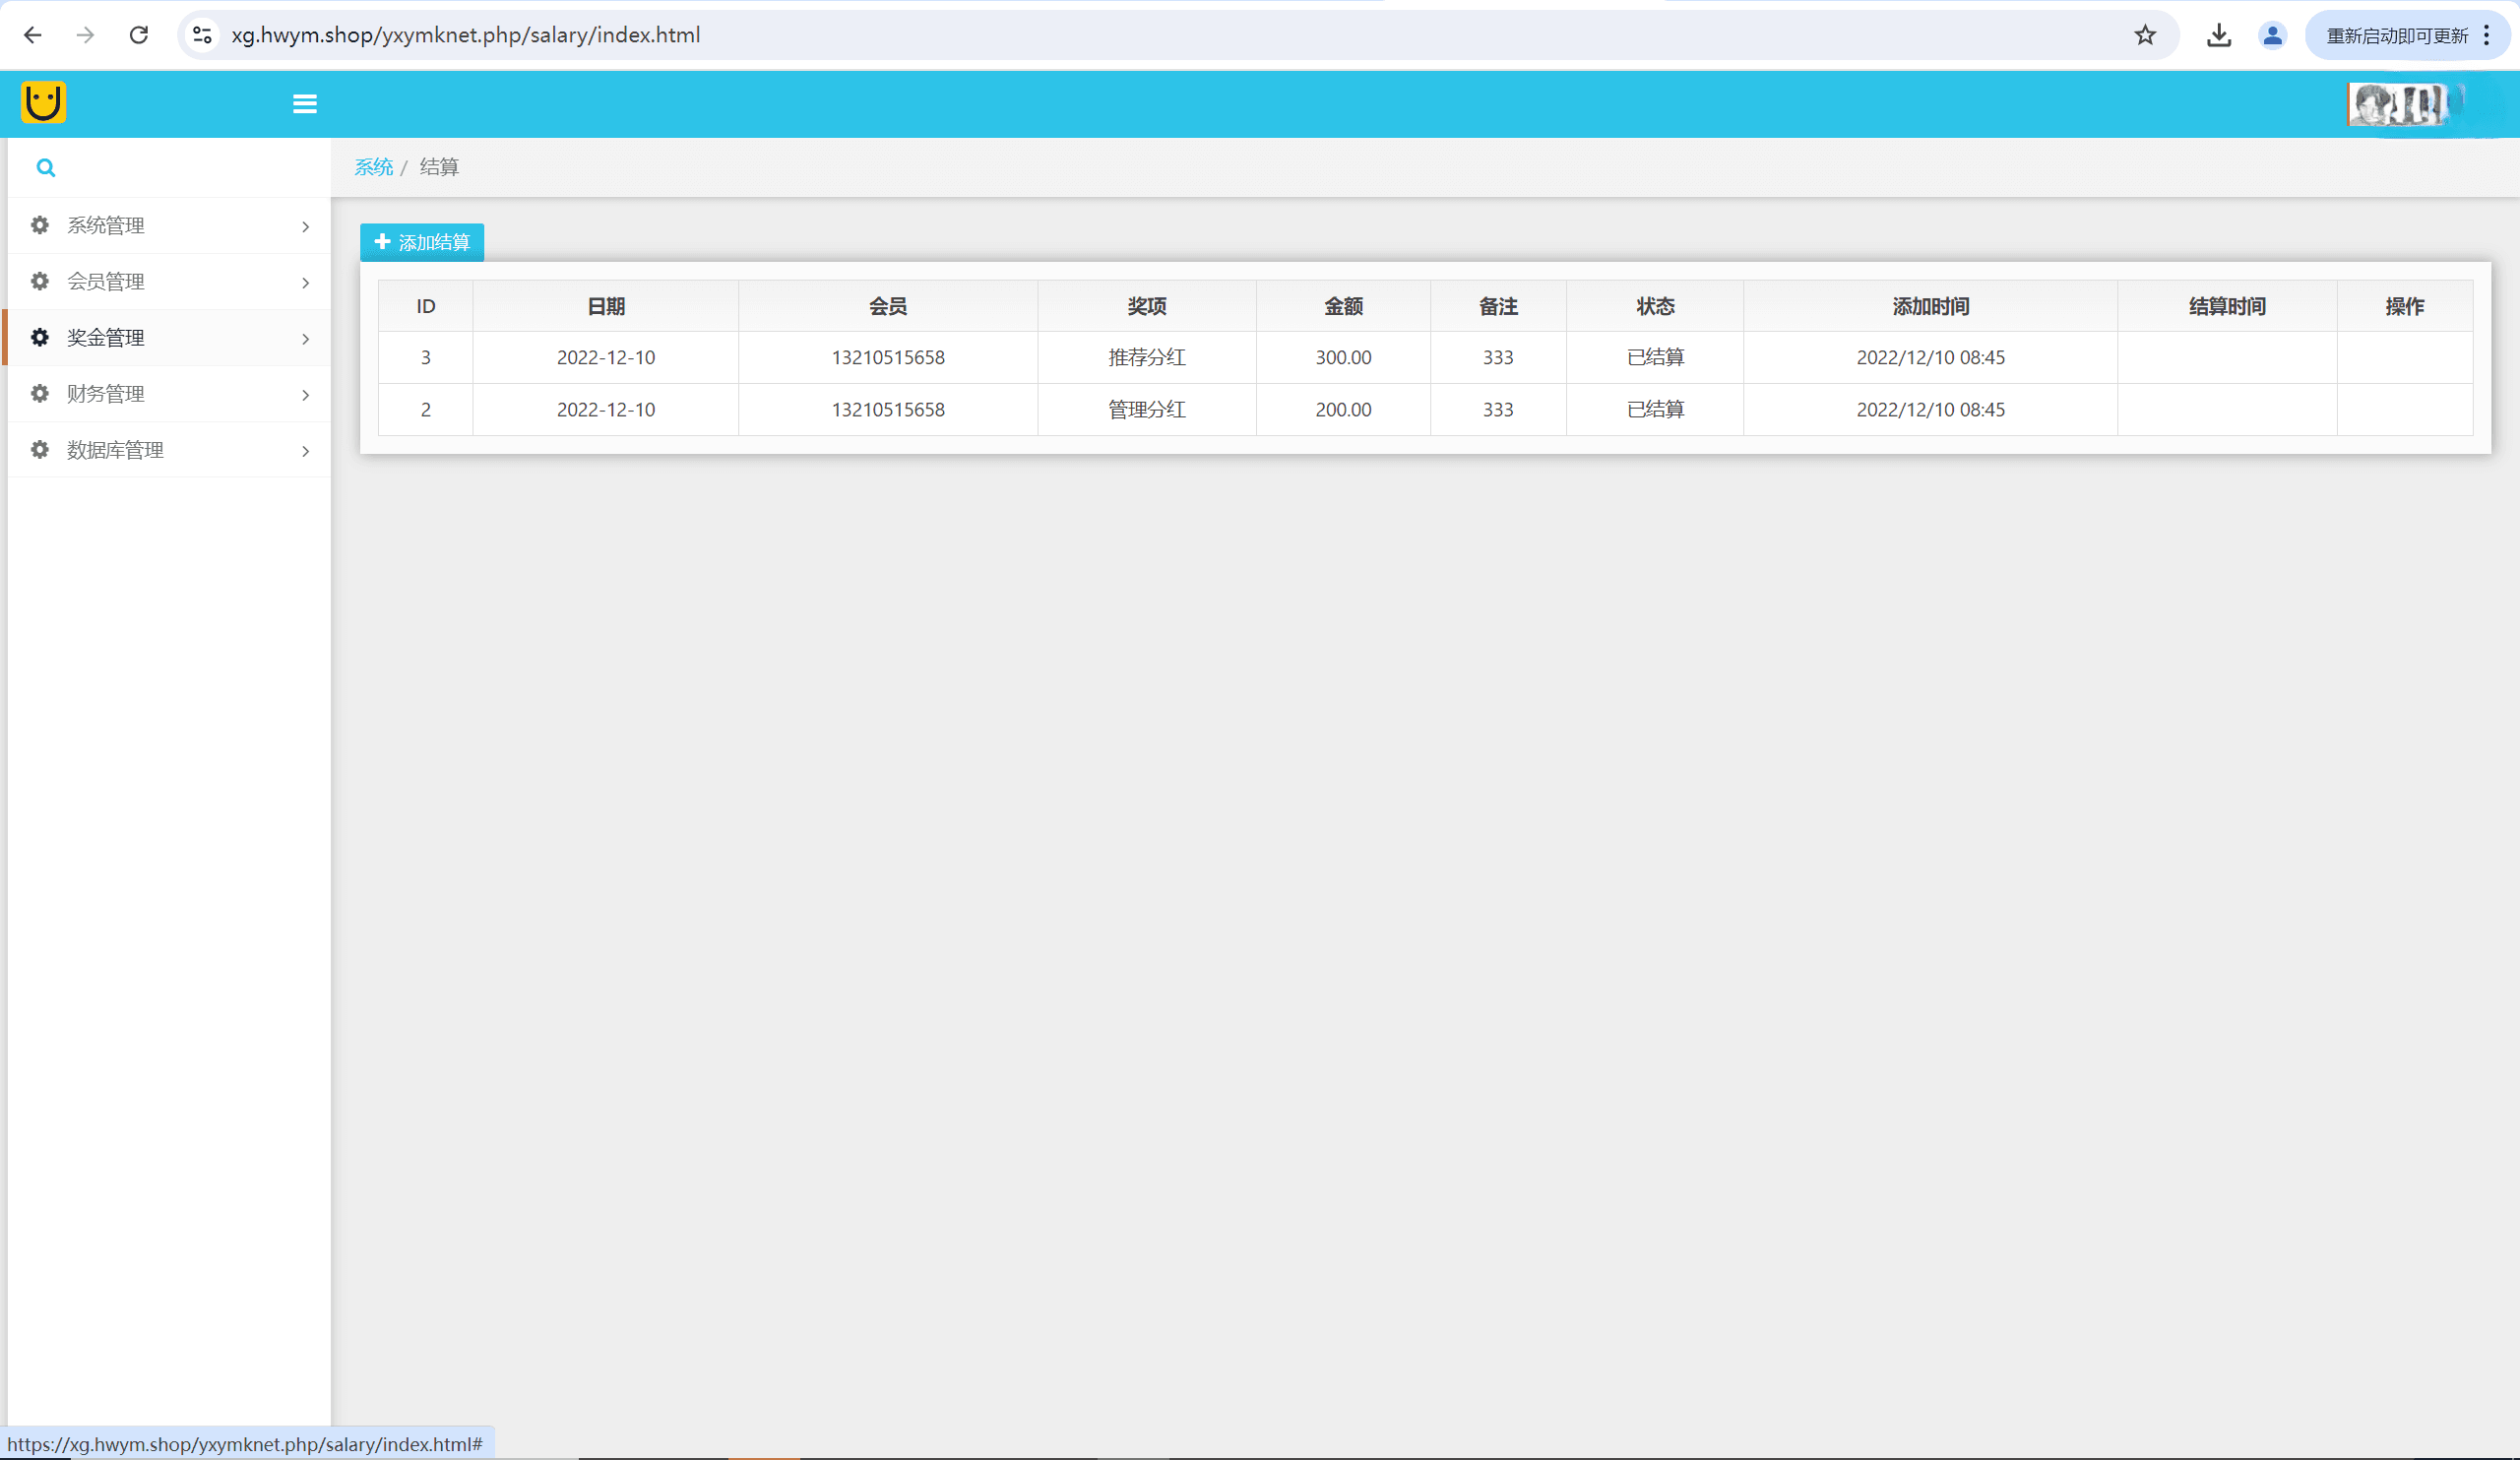Viewport: 2520px width, 1460px height.
Task: Open the browser downloads icon
Action: click(2219, 36)
